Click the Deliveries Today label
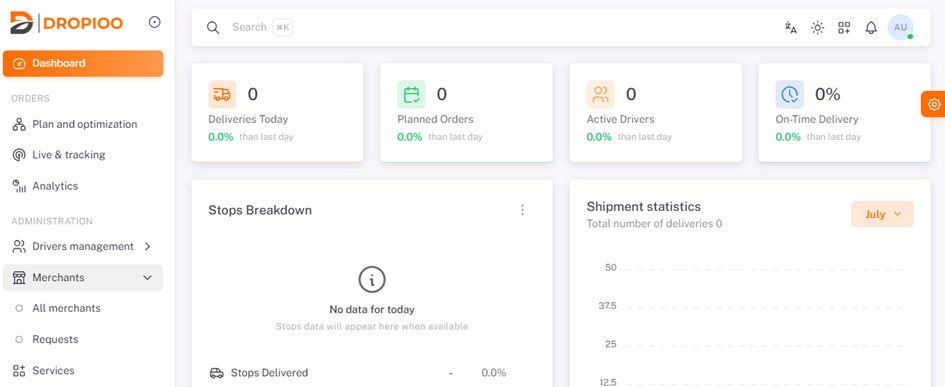 pyautogui.click(x=248, y=119)
